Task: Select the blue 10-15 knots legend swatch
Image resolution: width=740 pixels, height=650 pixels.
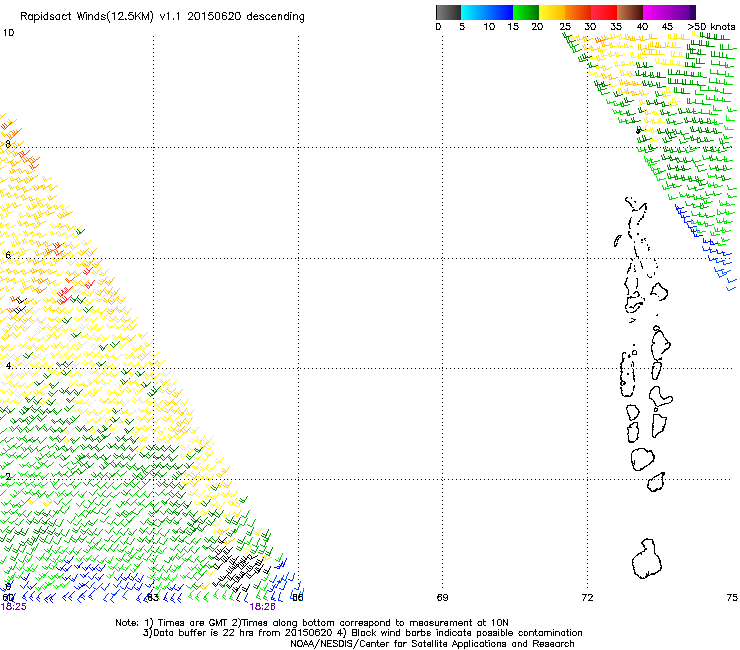Action: [x=500, y=12]
